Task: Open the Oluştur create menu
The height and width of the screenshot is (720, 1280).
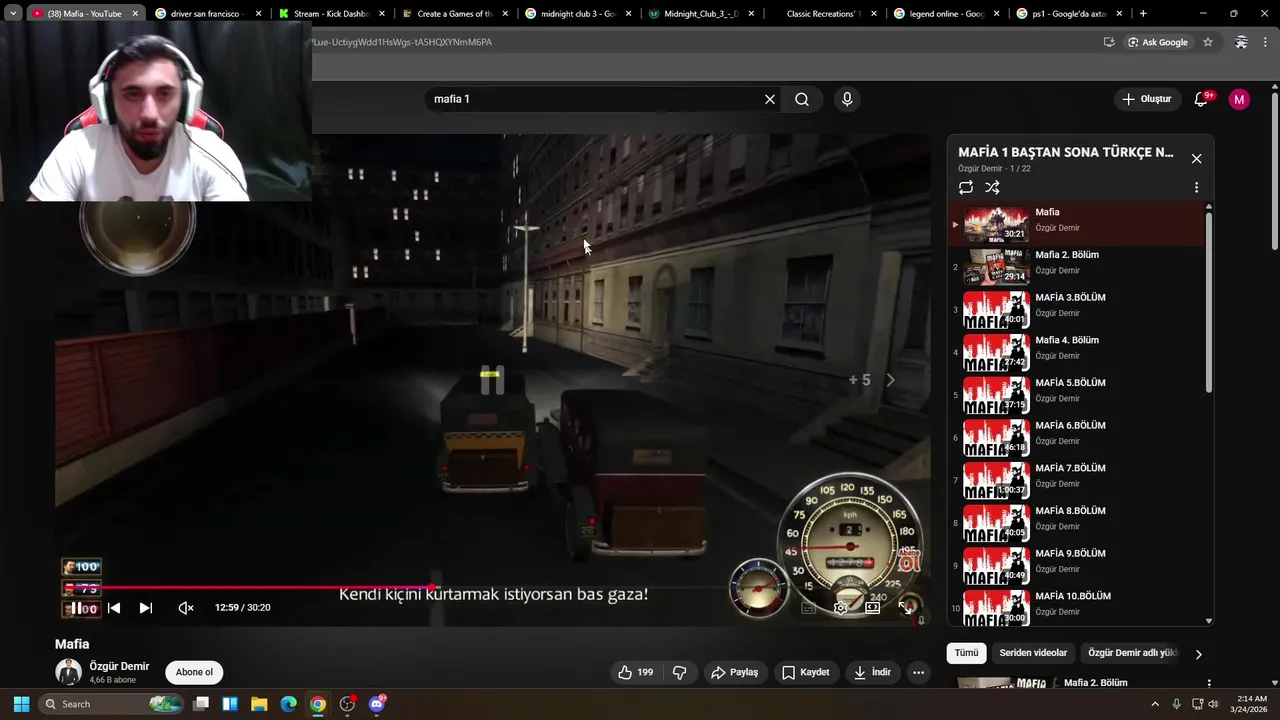Action: [x=1146, y=99]
